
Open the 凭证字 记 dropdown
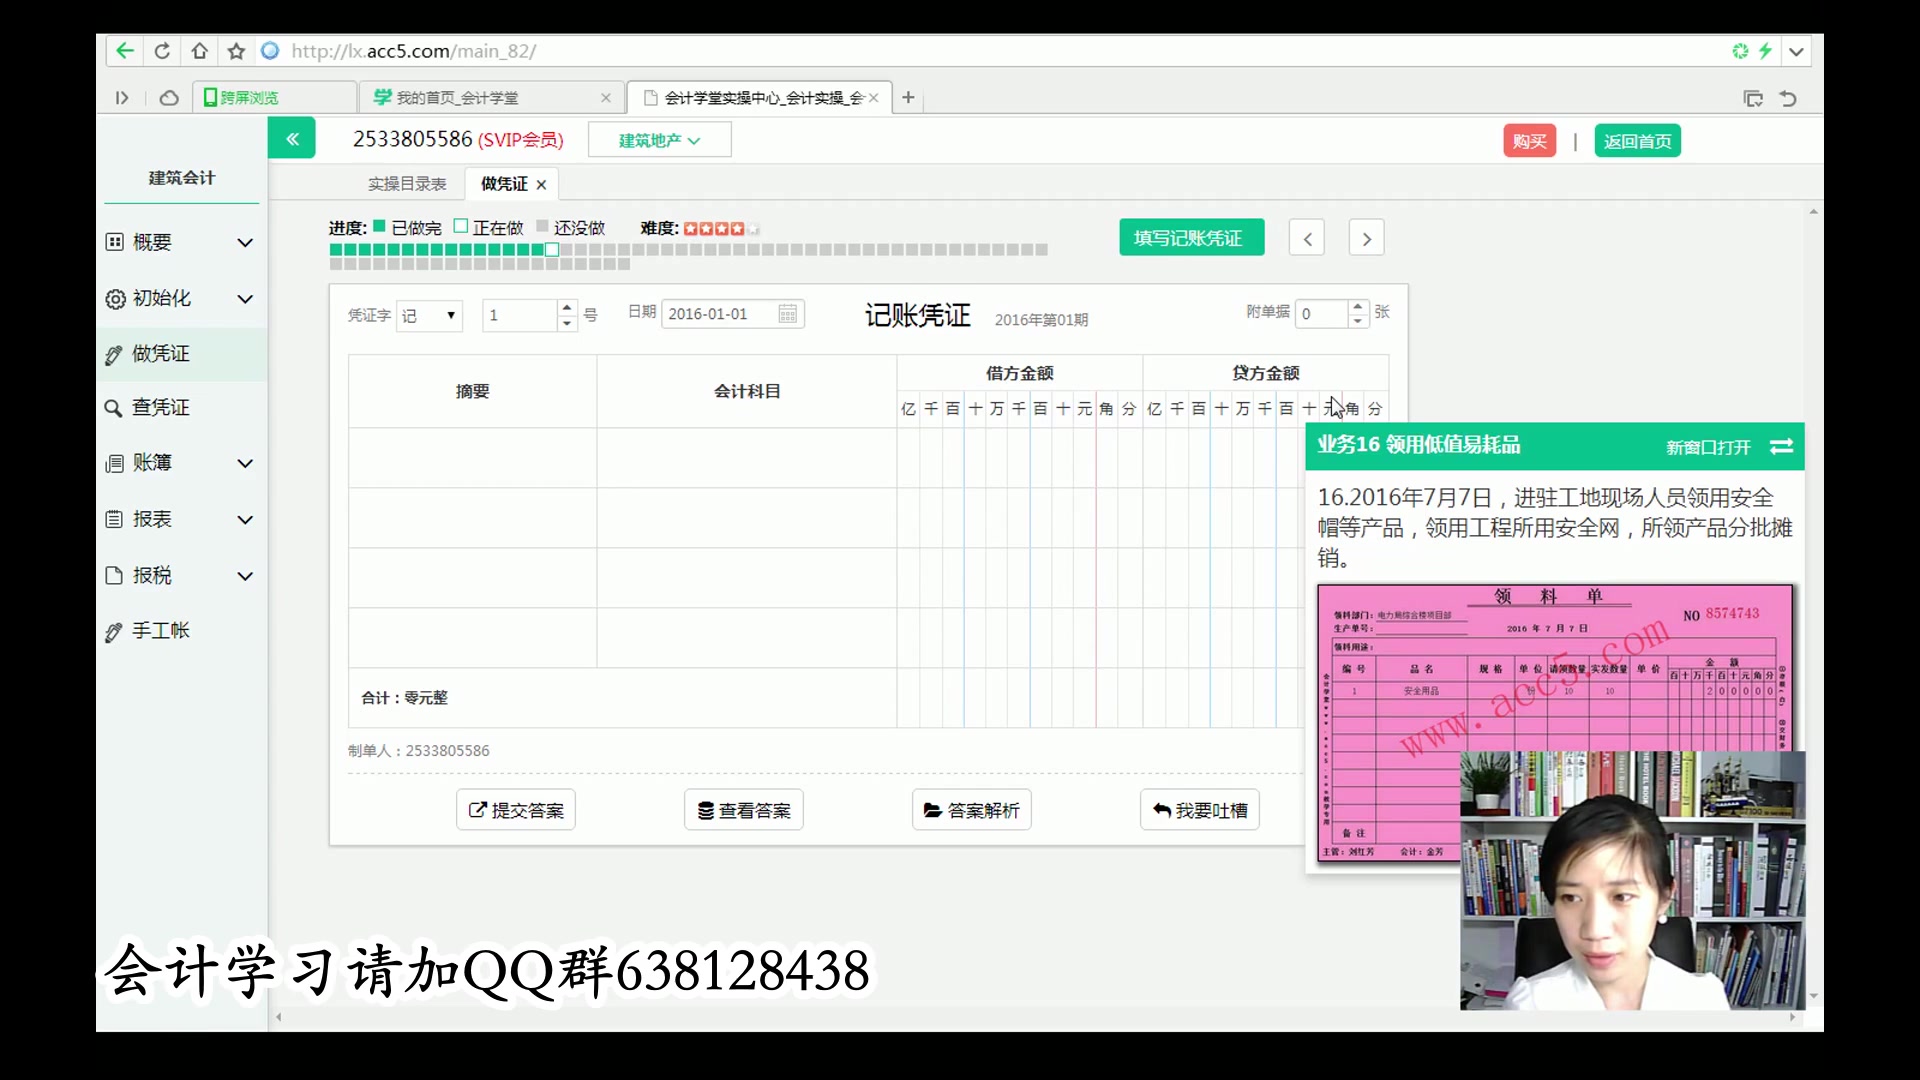click(430, 316)
